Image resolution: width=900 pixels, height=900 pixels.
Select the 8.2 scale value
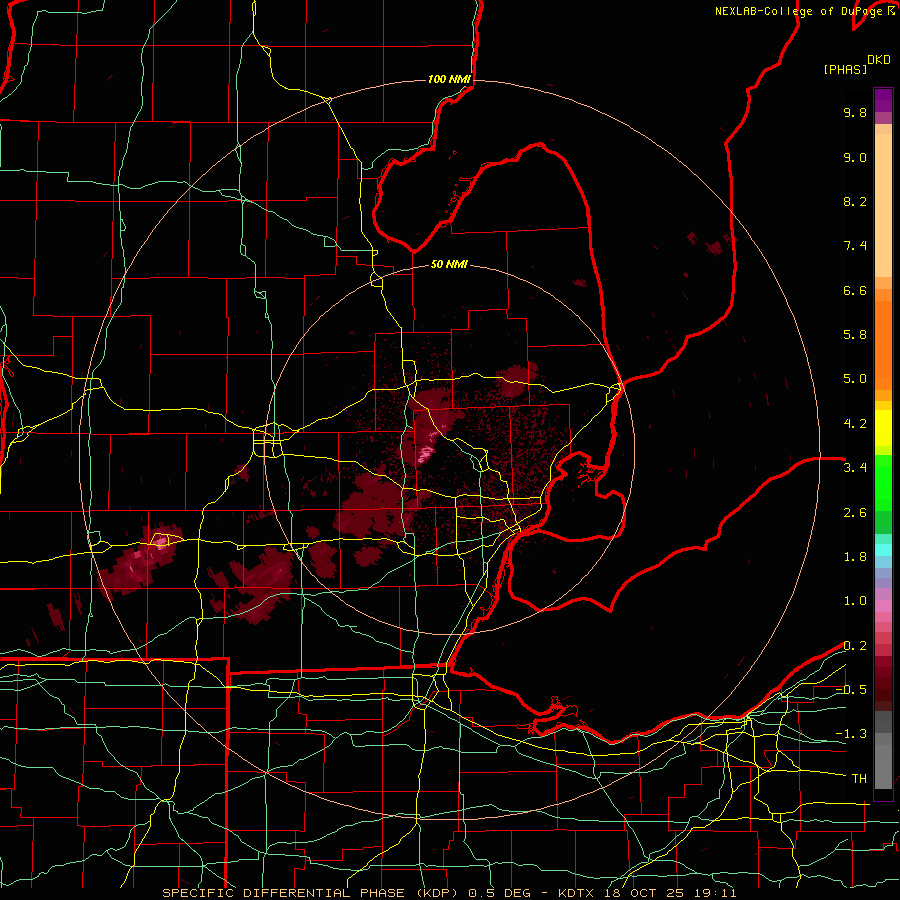point(855,201)
